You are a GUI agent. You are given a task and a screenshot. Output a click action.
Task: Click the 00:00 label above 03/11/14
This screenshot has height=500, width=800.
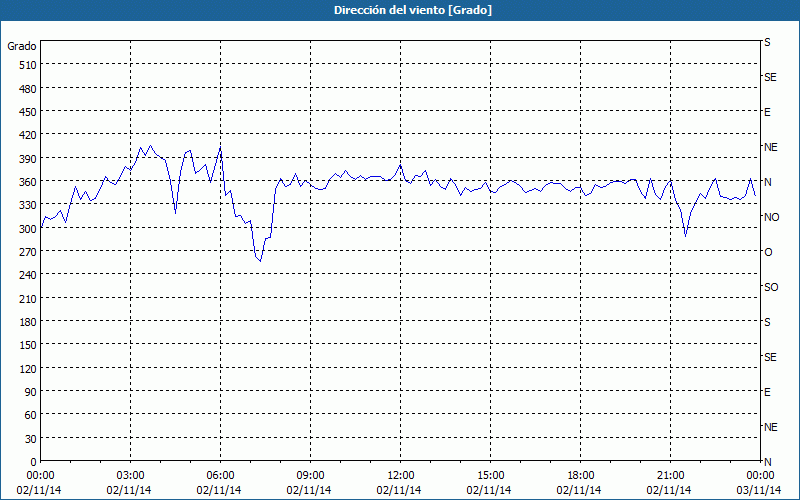(760, 476)
